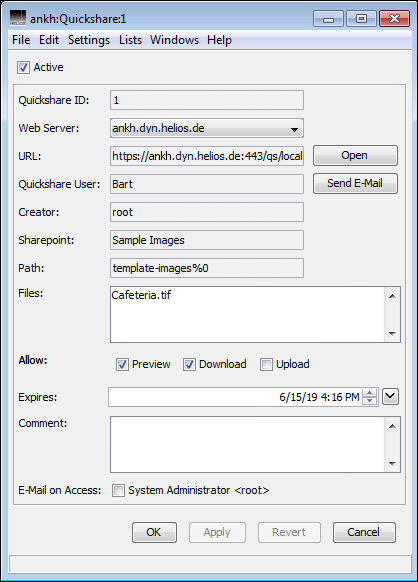Open the File menu
This screenshot has height=582, width=418.
[x=21, y=40]
